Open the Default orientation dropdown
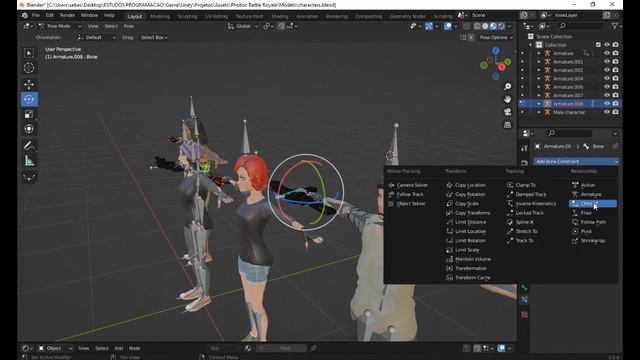This screenshot has width=640, height=360. (x=96, y=38)
